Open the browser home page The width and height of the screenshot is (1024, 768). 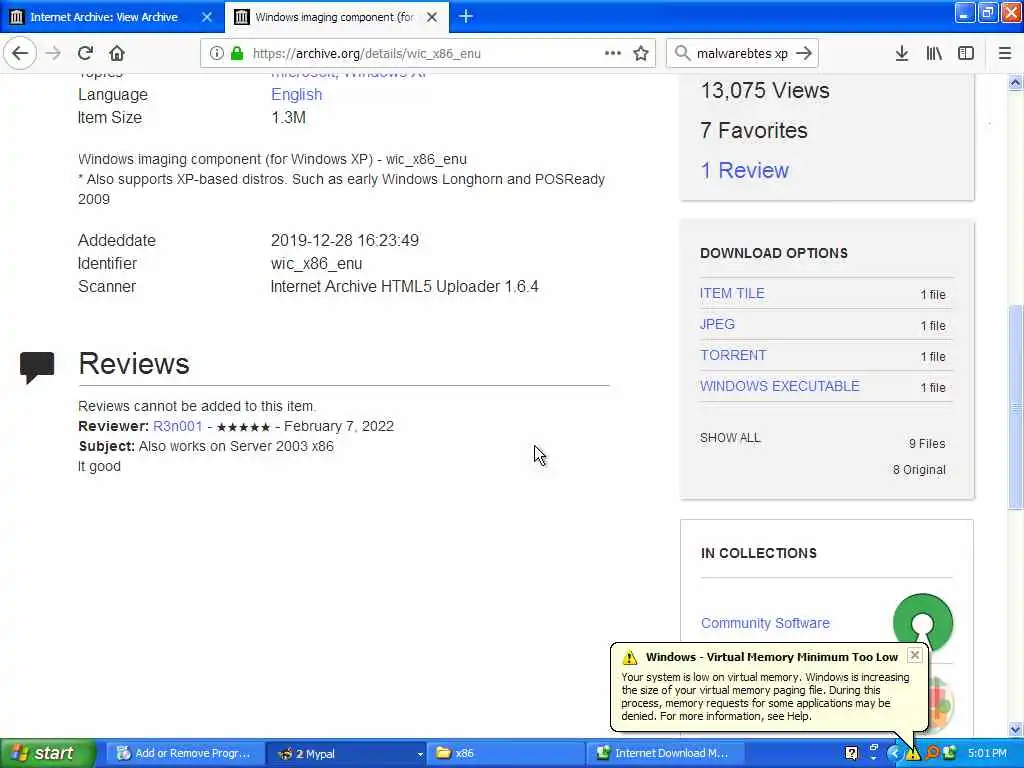pyautogui.click(x=117, y=53)
